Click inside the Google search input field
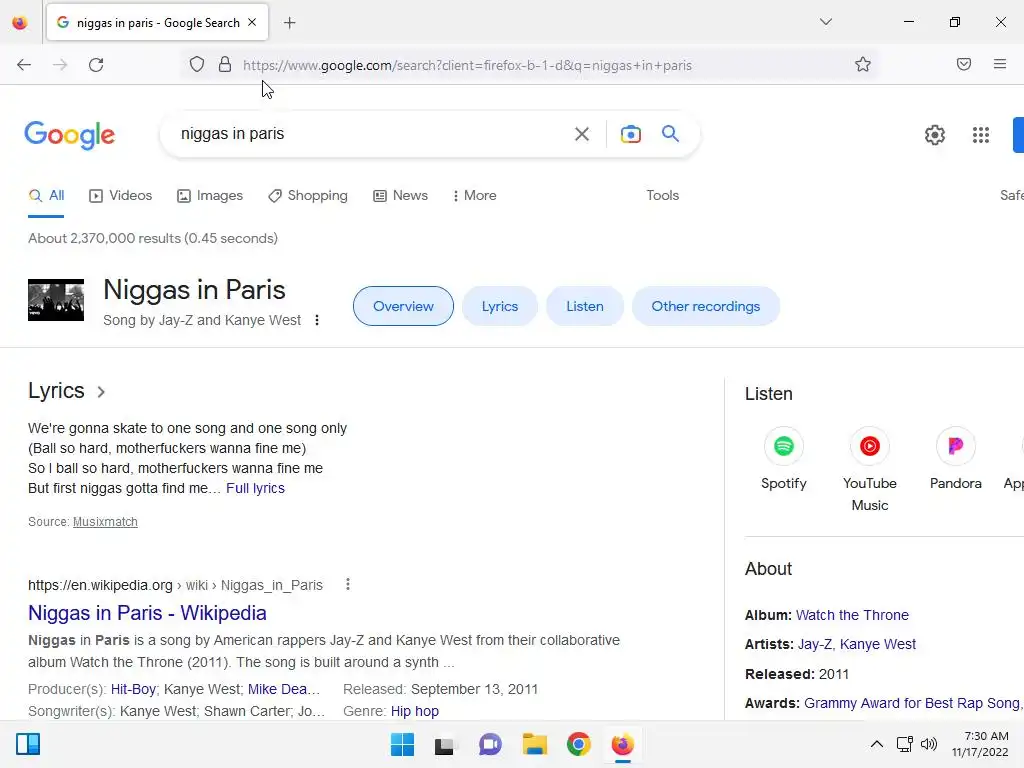Viewport: 1024px width, 768px height. (x=372, y=134)
